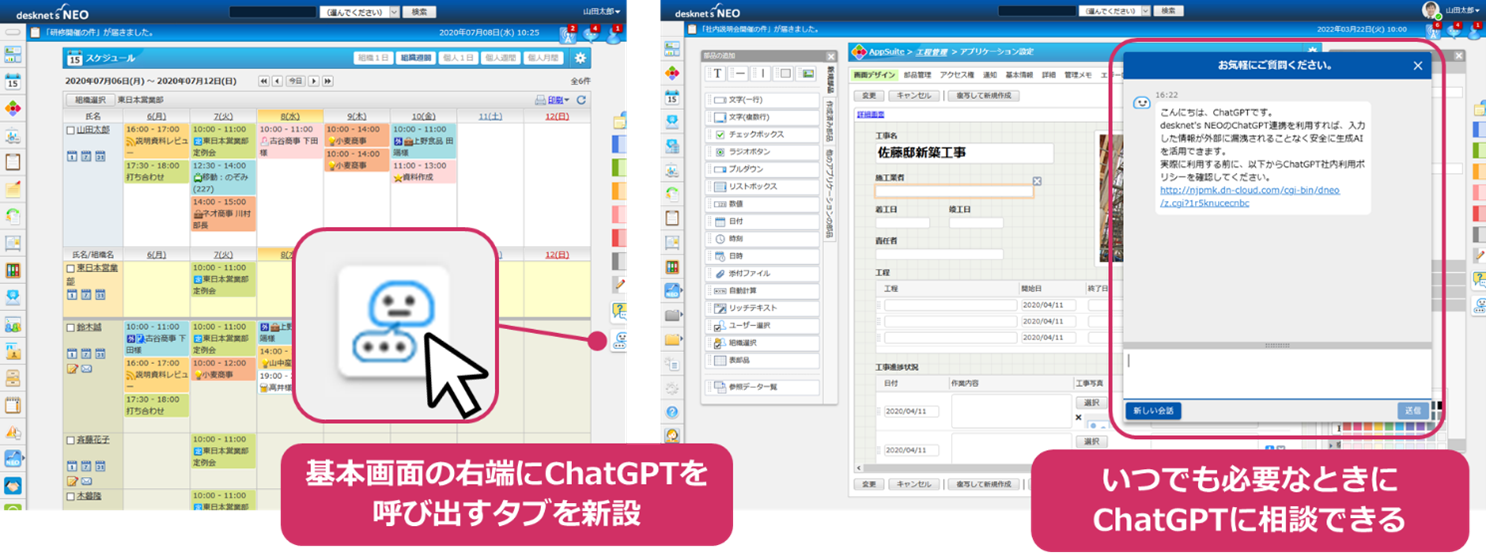Add リッチテキスト part from parts list
The image size is (1486, 560).
762,308
